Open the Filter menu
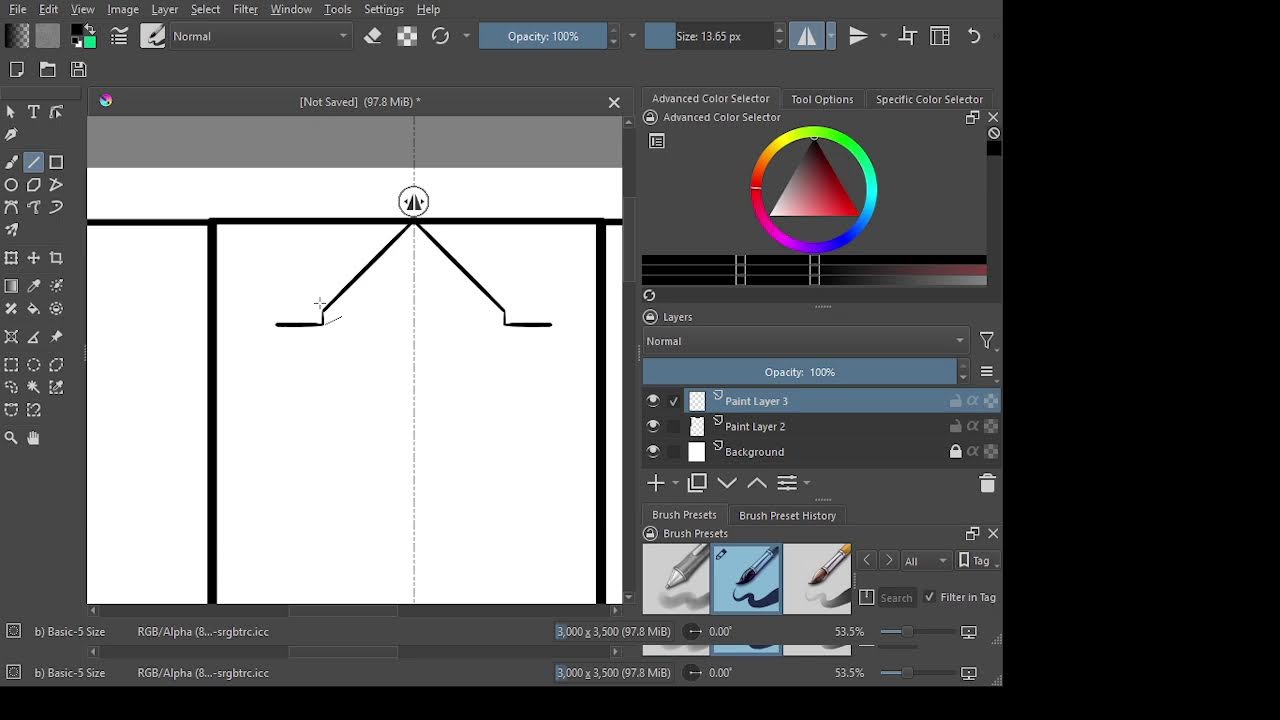 [x=246, y=9]
